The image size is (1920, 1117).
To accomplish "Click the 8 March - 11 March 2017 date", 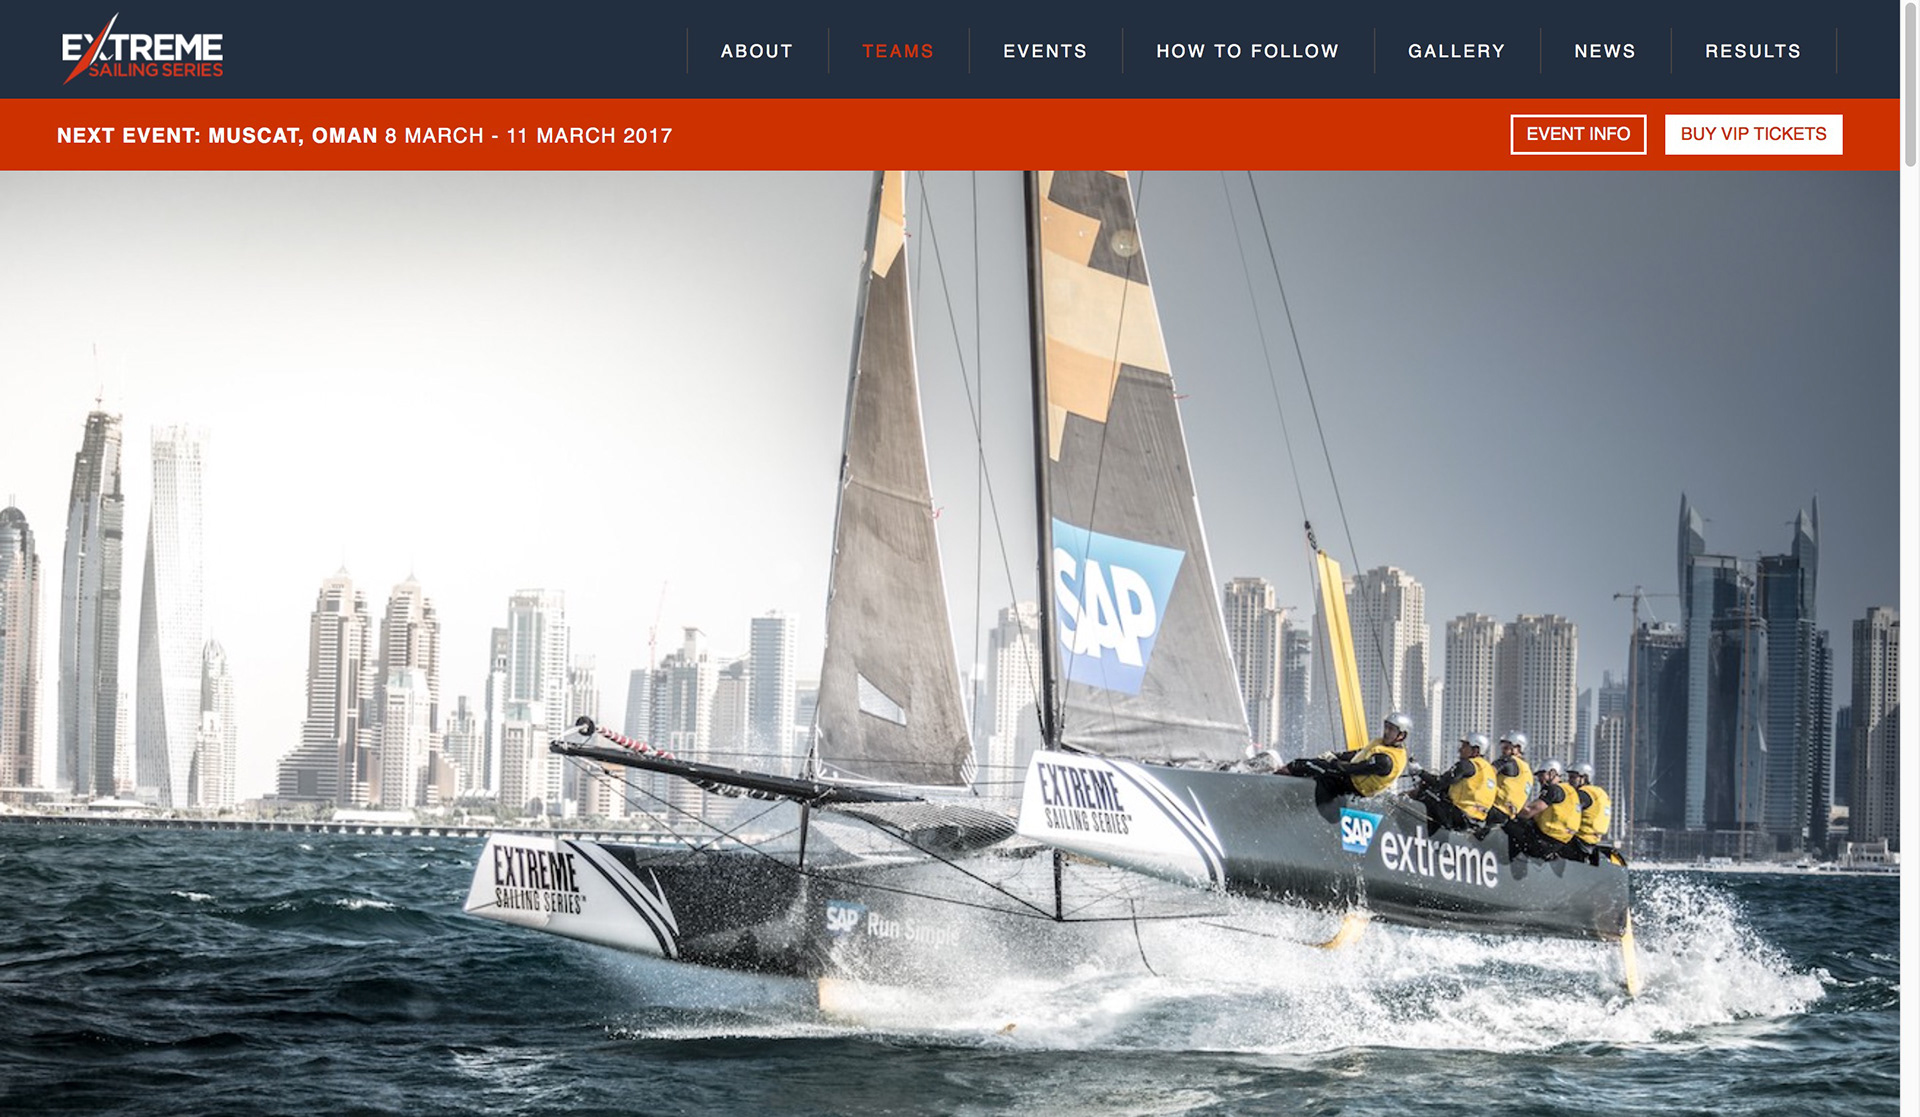I will coord(529,135).
